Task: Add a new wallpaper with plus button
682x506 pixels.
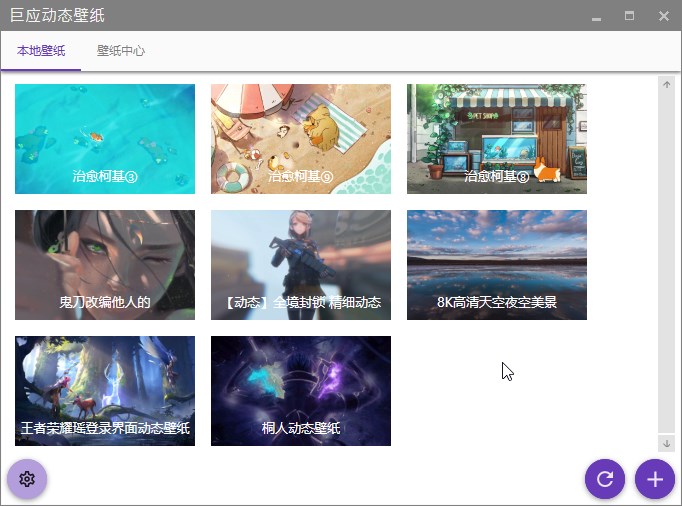Action: click(655, 479)
